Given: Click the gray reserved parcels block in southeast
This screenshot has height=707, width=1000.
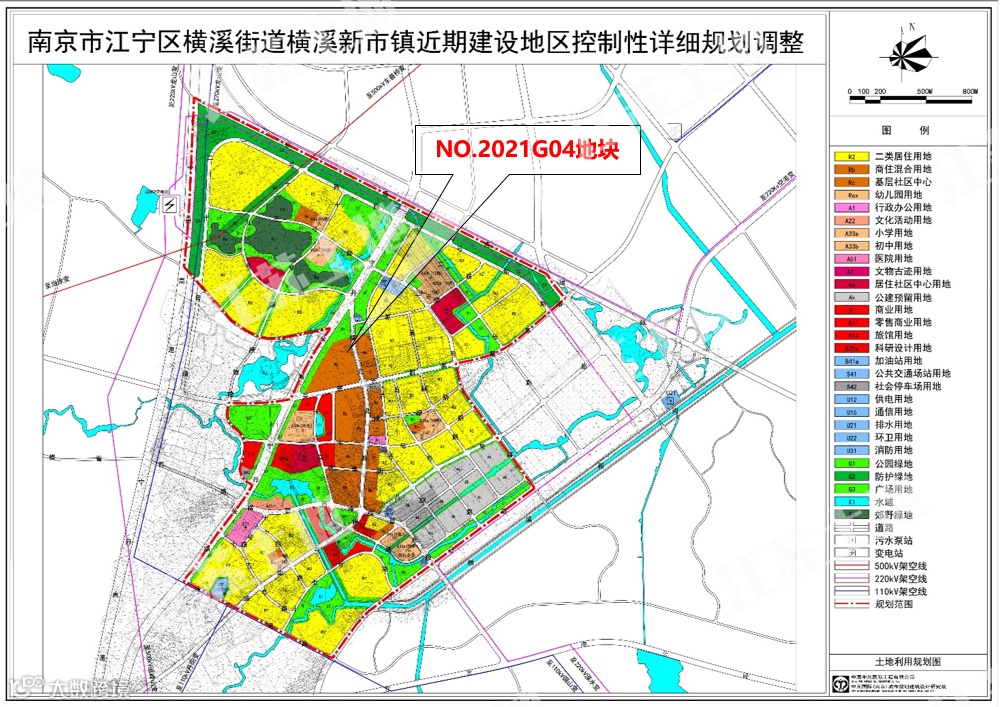Looking at the screenshot, I should [x=453, y=494].
